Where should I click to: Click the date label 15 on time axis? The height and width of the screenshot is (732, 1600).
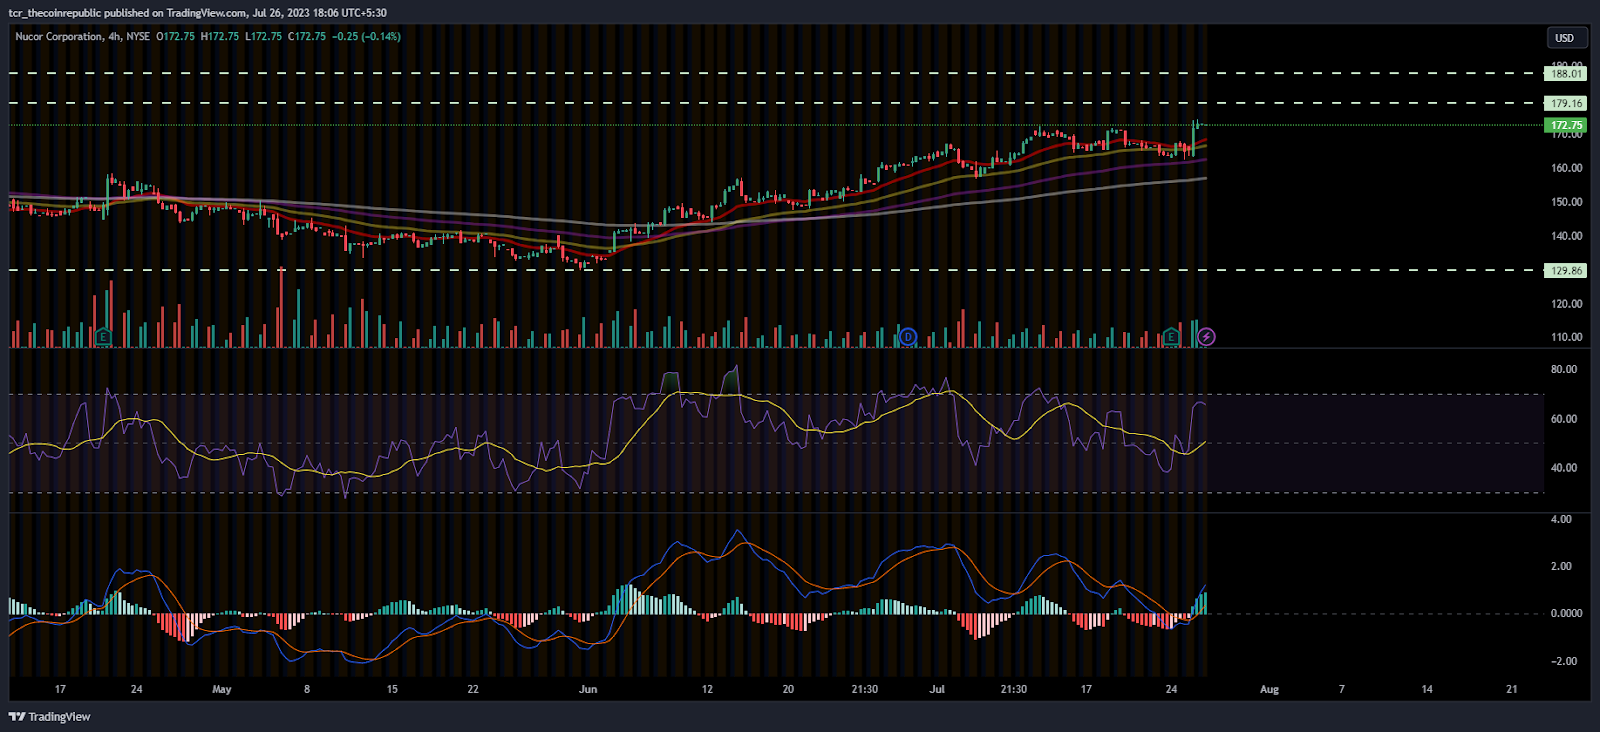coord(392,689)
